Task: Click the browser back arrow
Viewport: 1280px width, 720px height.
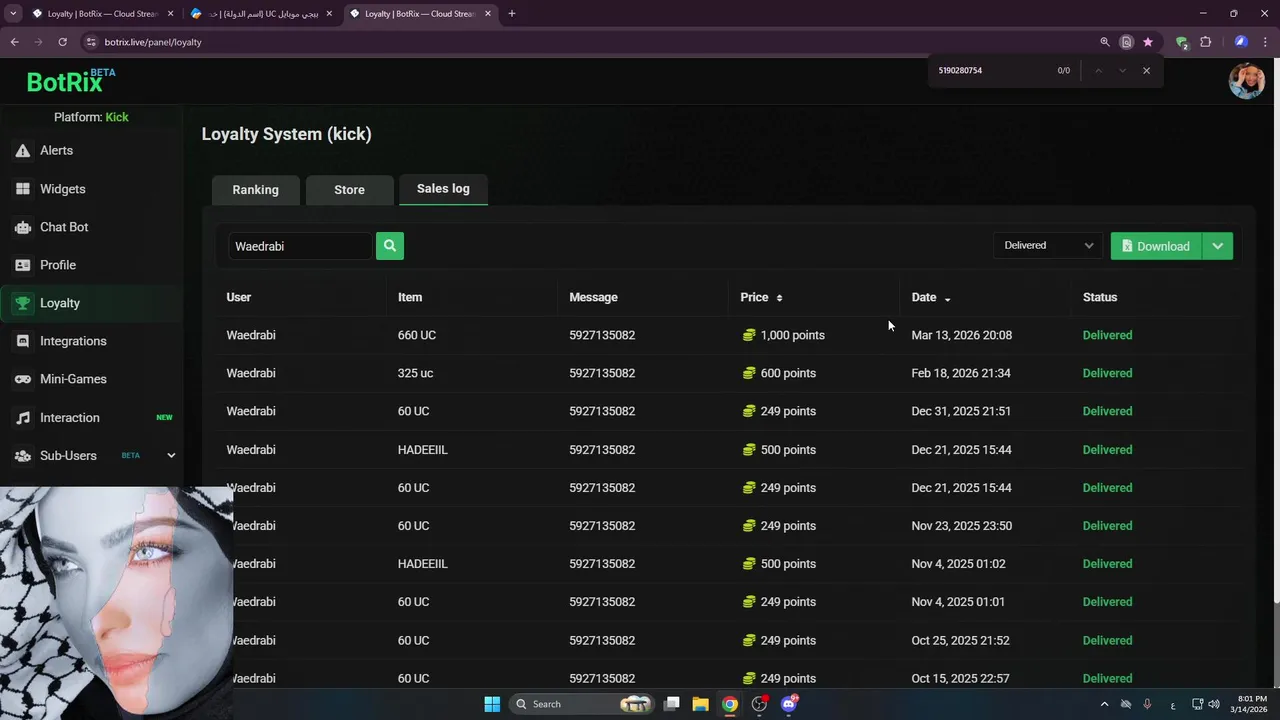Action: 14,42
